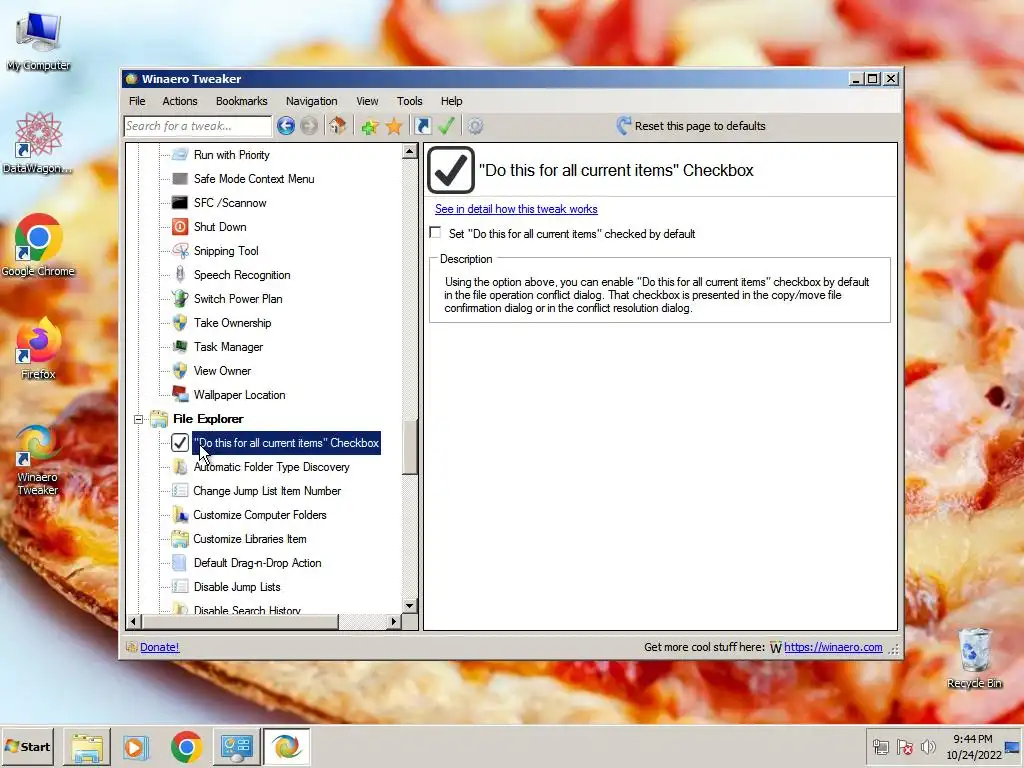The image size is (1024, 768).
Task: Click the horizontal scrollbar left arrow
Action: (x=133, y=621)
